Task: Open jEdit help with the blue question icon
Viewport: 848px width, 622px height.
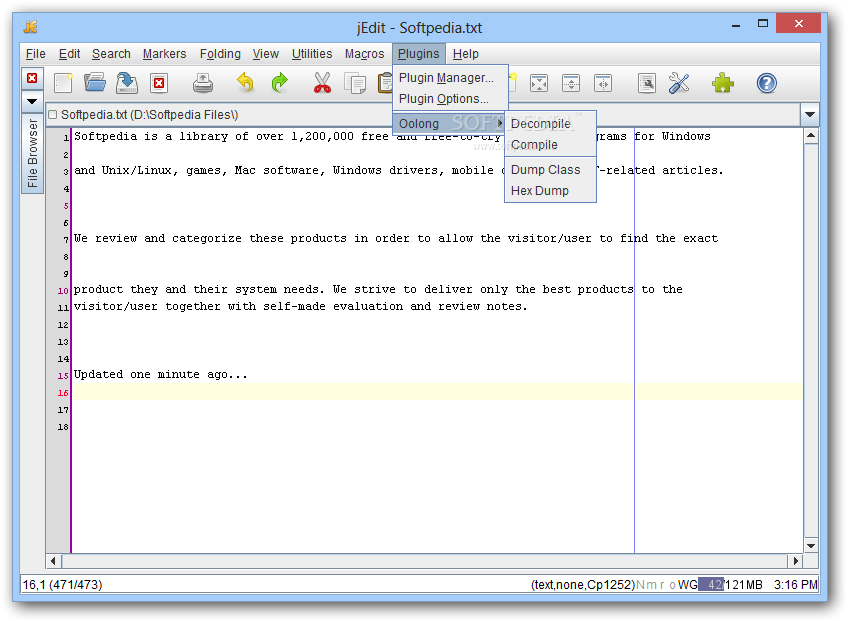Action: click(766, 83)
